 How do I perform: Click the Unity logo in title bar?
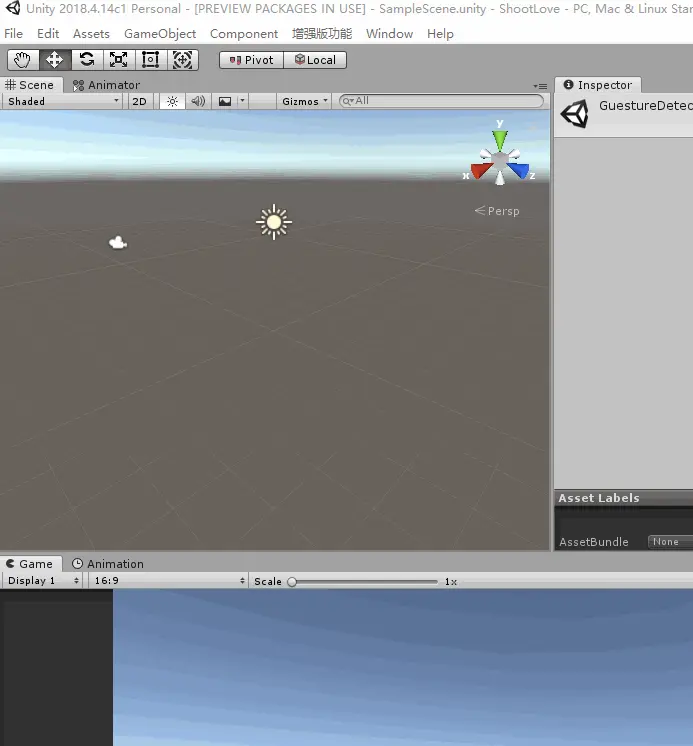(x=13, y=8)
